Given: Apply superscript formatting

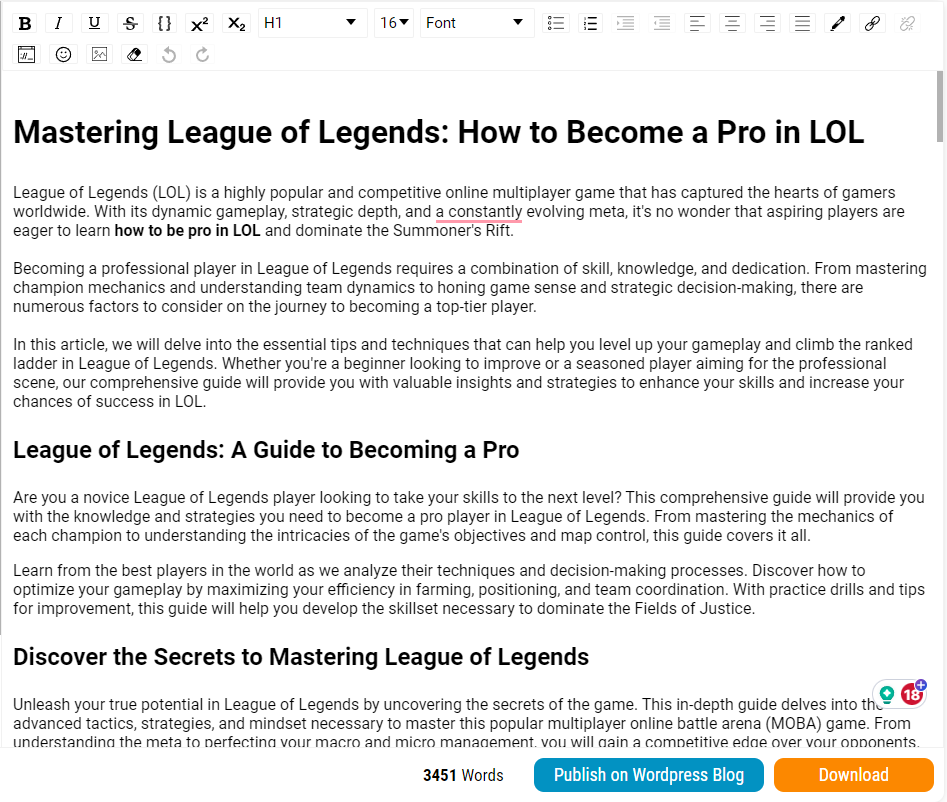Looking at the screenshot, I should pyautogui.click(x=200, y=24).
